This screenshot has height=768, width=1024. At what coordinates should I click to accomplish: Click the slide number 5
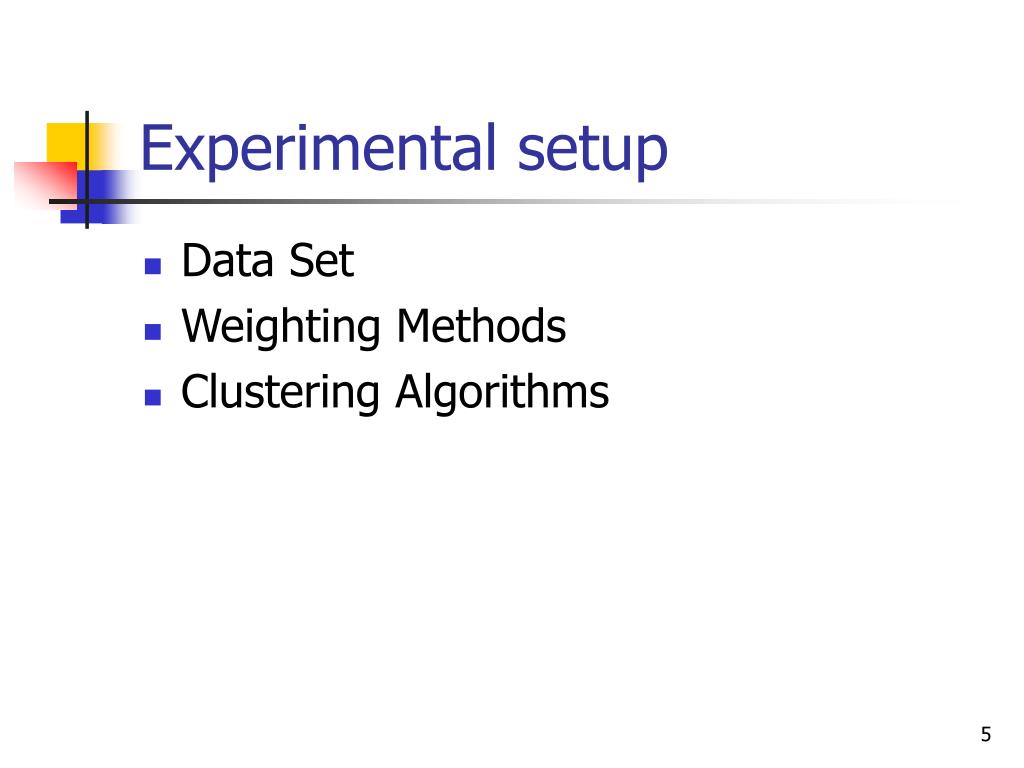tap(986, 735)
